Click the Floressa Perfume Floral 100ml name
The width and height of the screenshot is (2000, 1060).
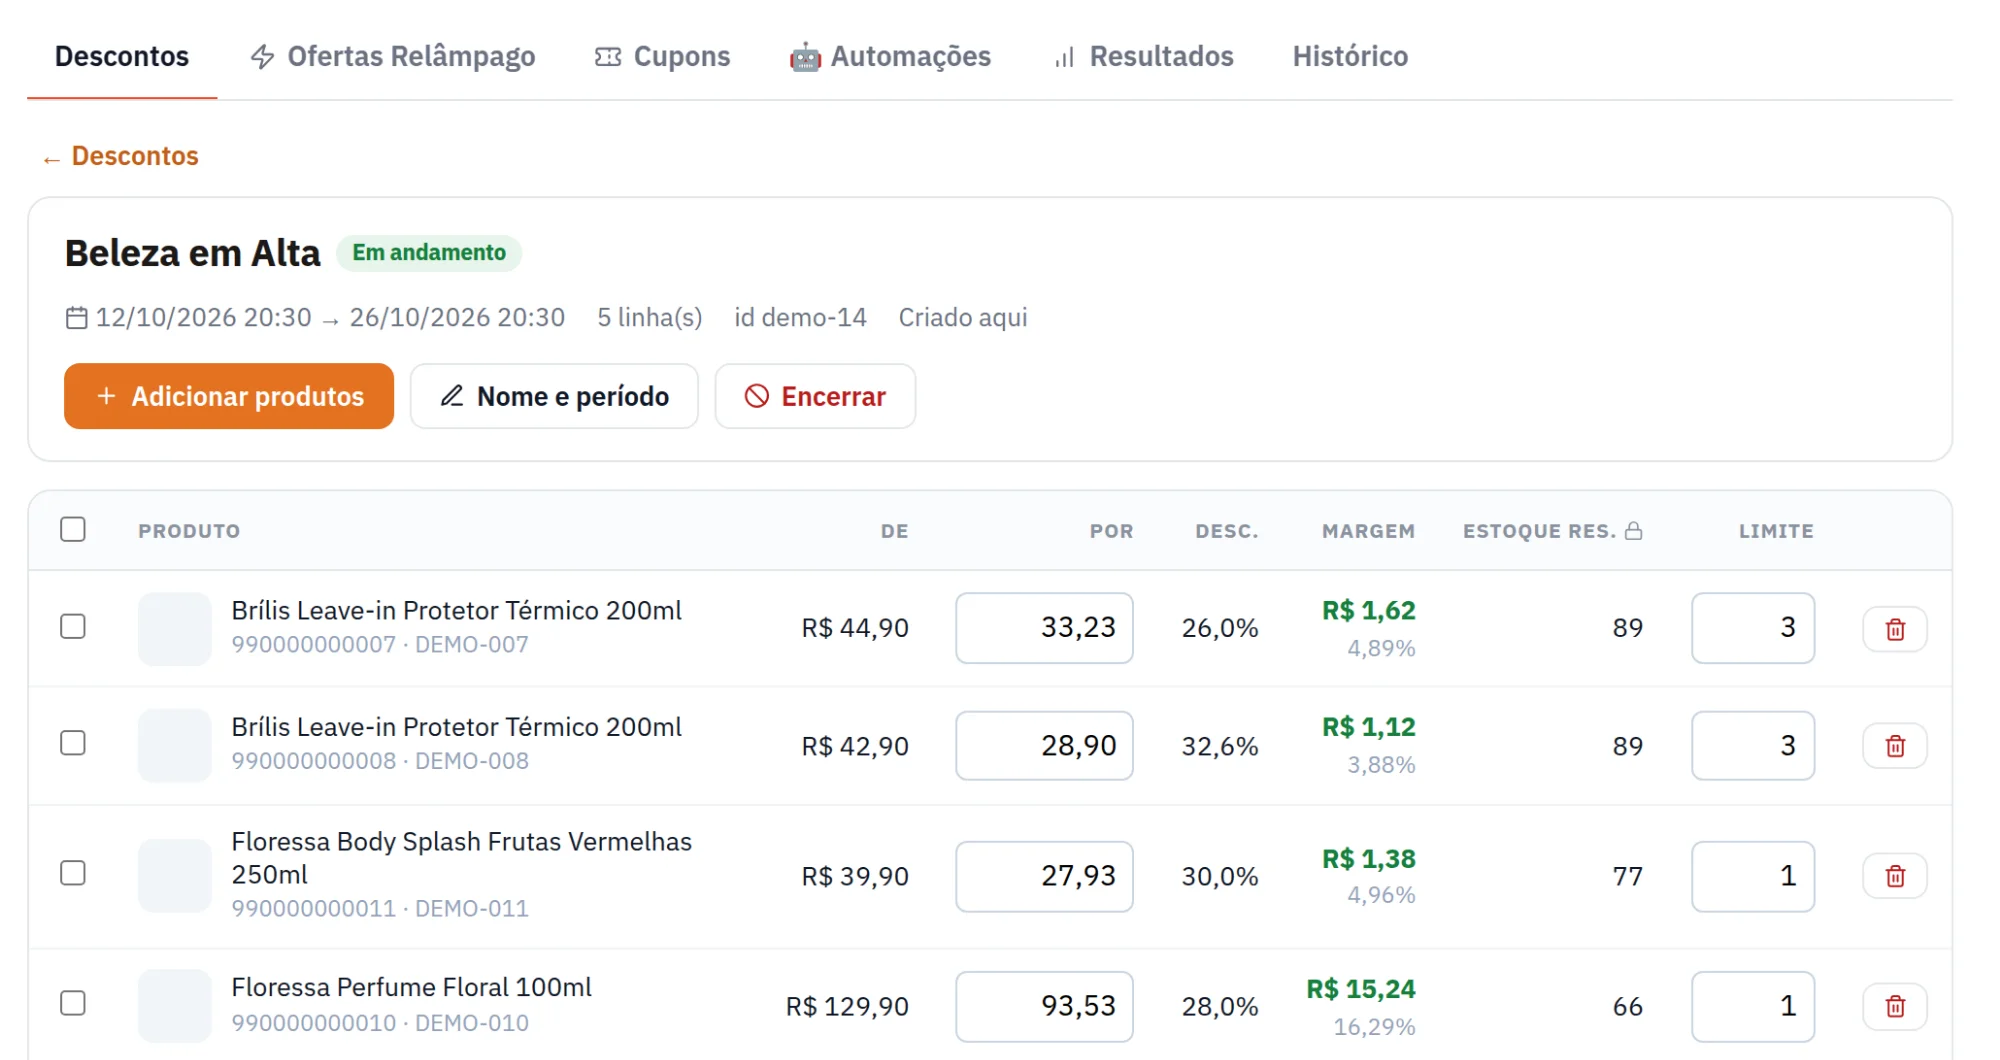coord(412,987)
